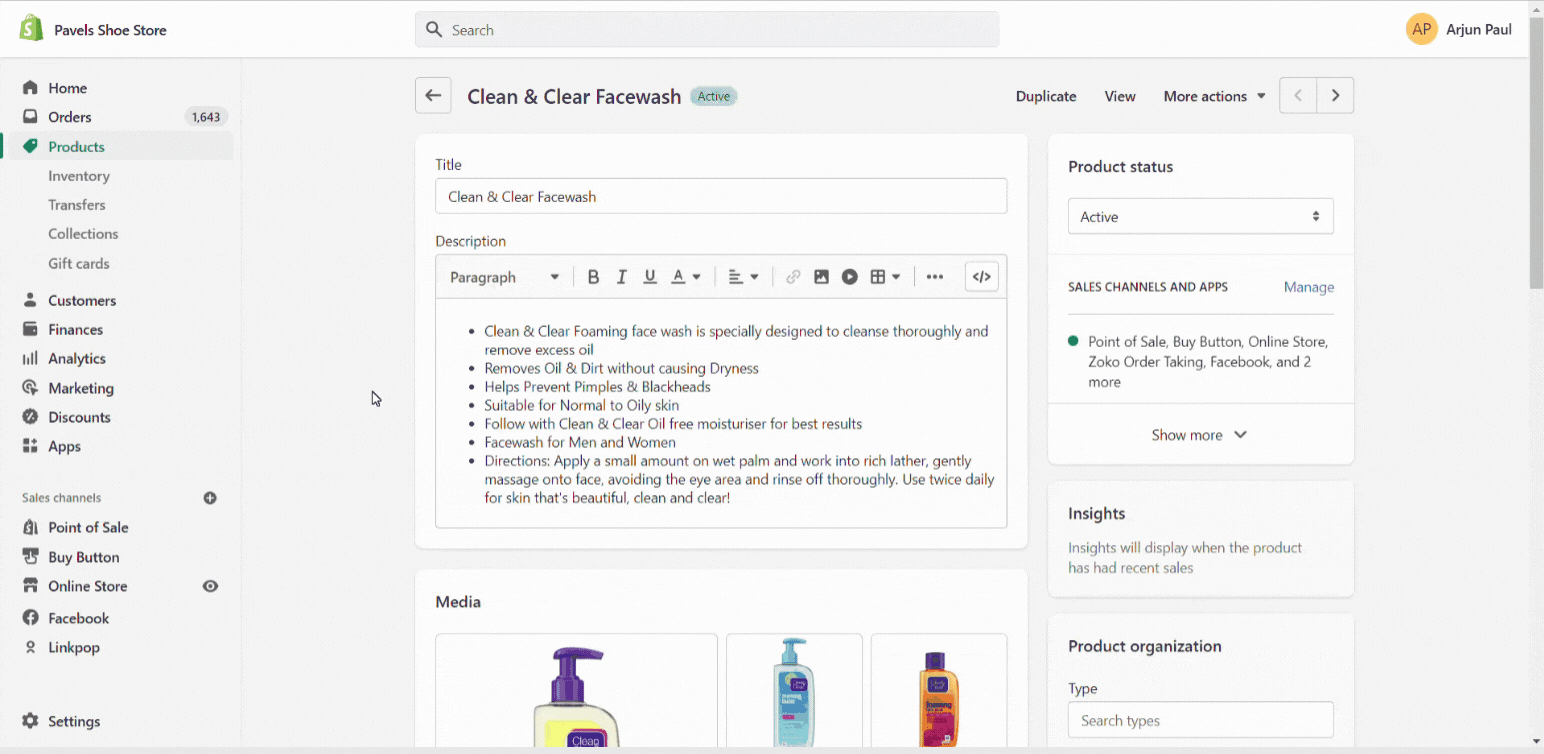Screen dimensions: 1544x754
Task: Toggle HTML code view
Action: 982,277
